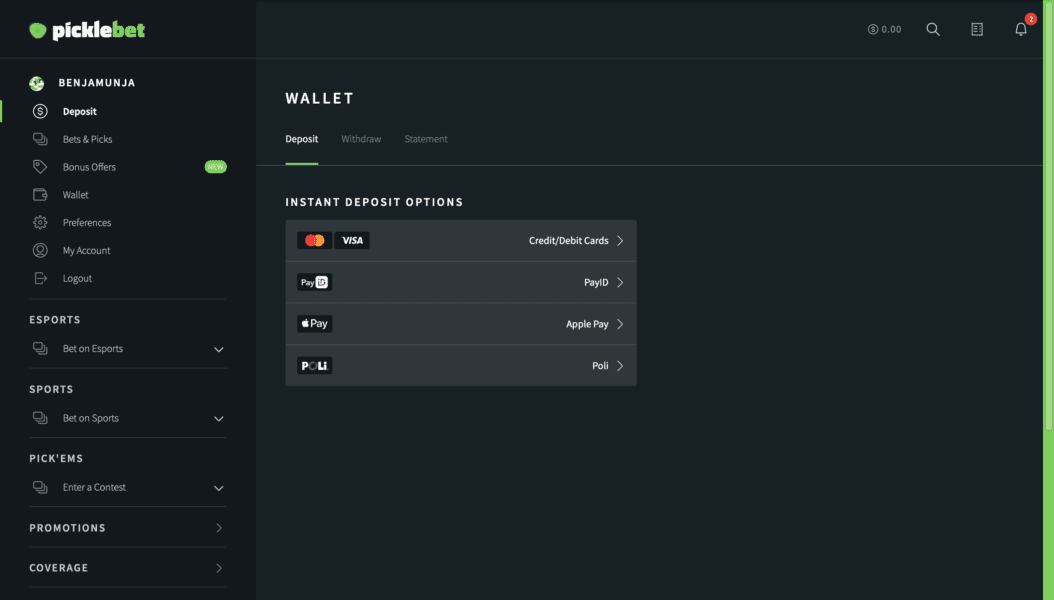
Task: Expand the Bet on Sports dropdown
Action: 219,419
